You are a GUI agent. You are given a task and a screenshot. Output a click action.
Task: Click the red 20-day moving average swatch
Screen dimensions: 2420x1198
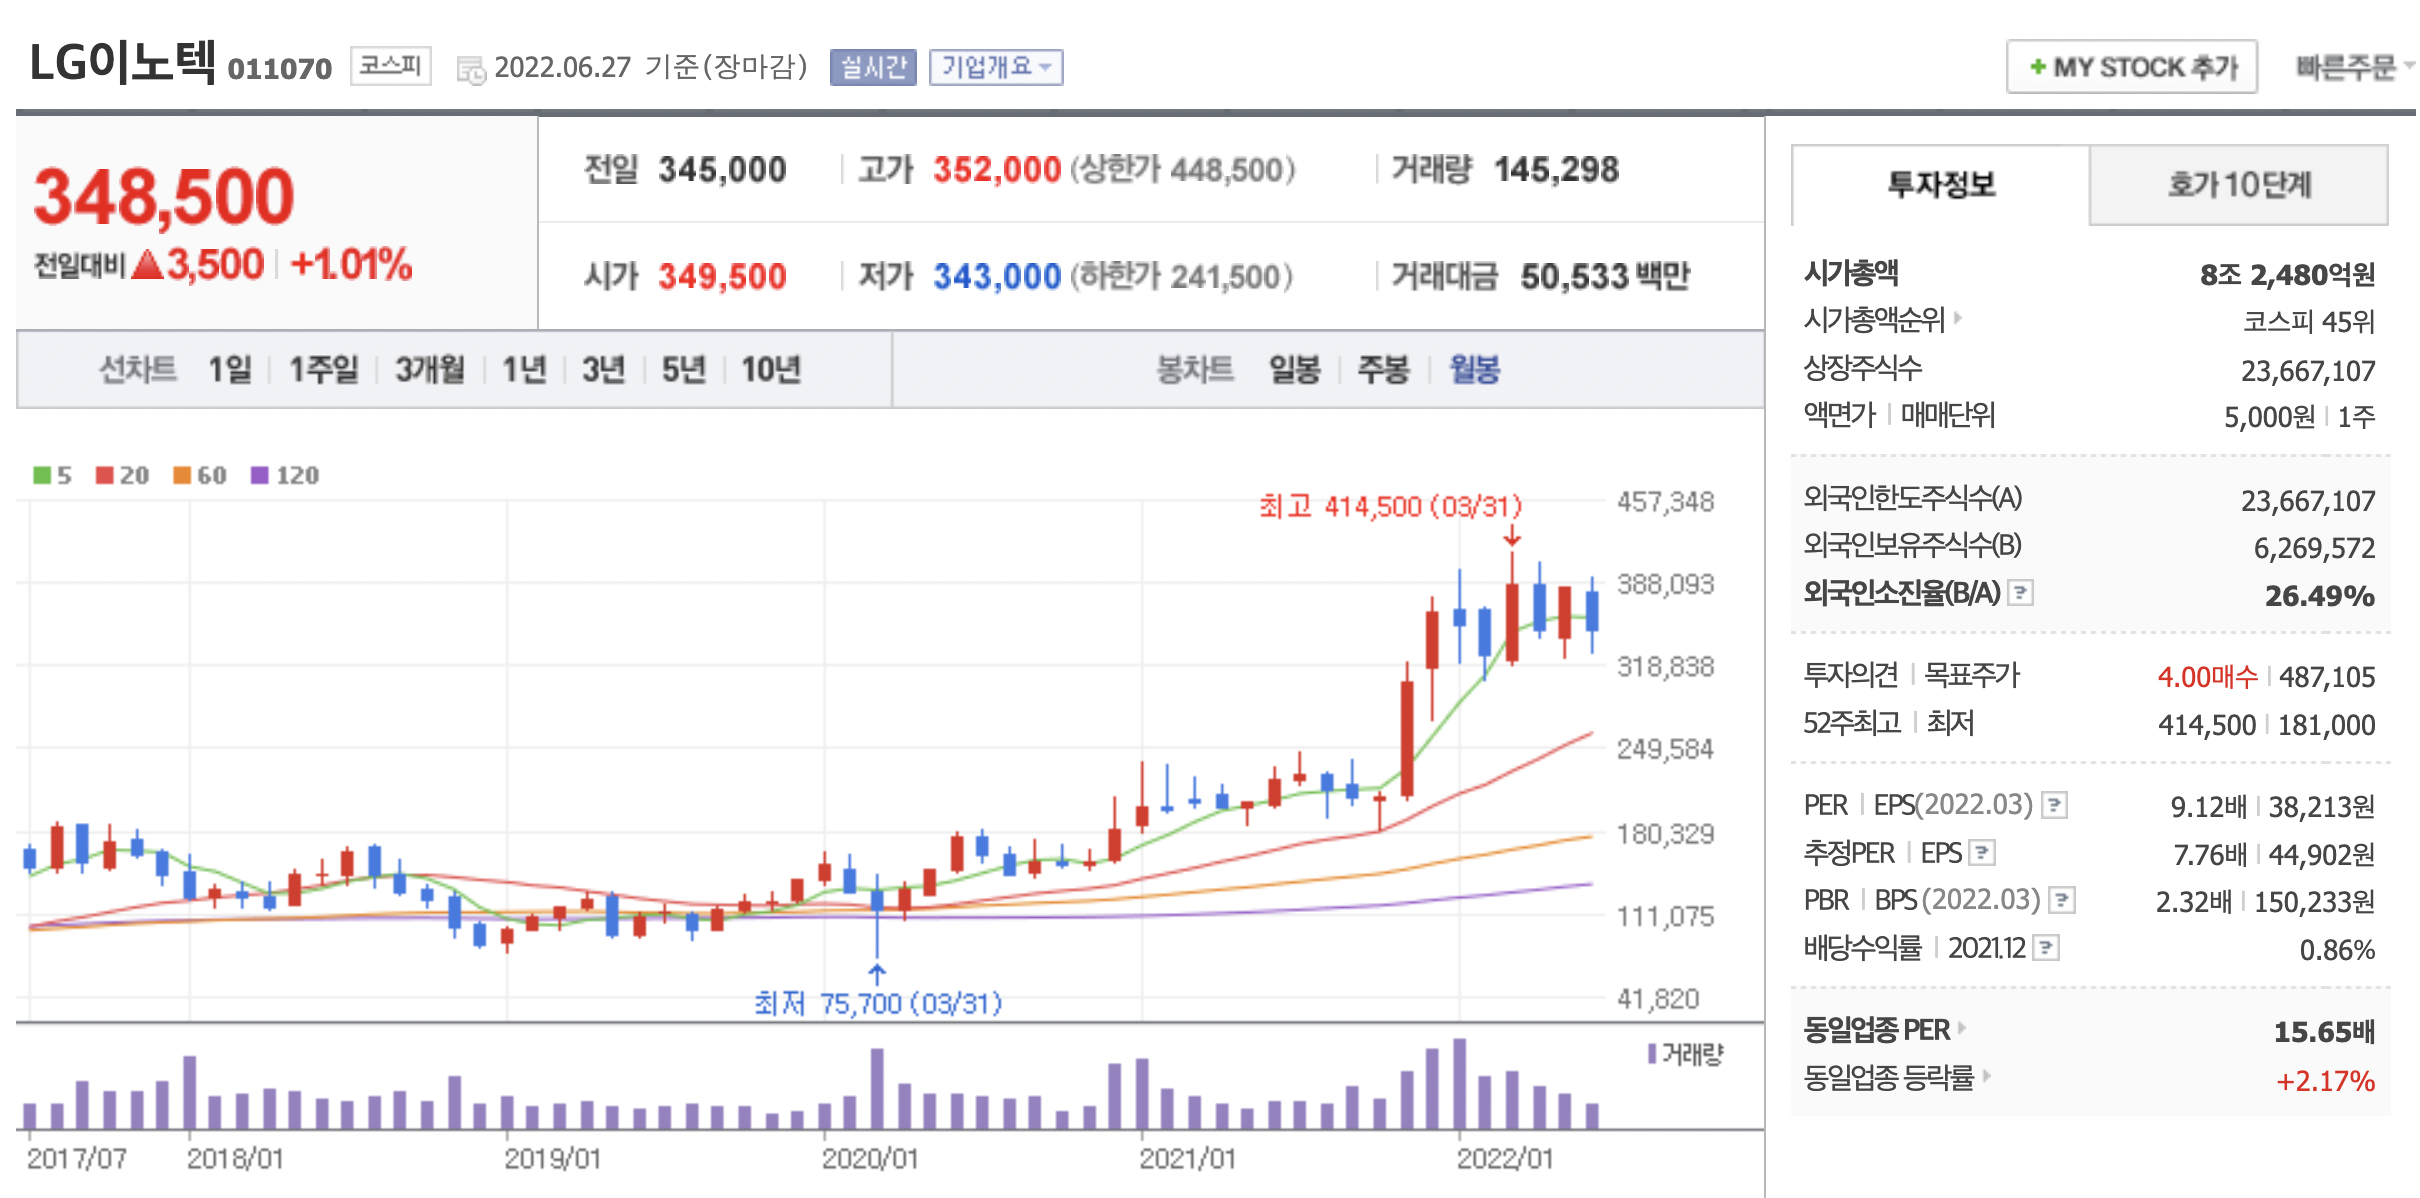[105, 475]
